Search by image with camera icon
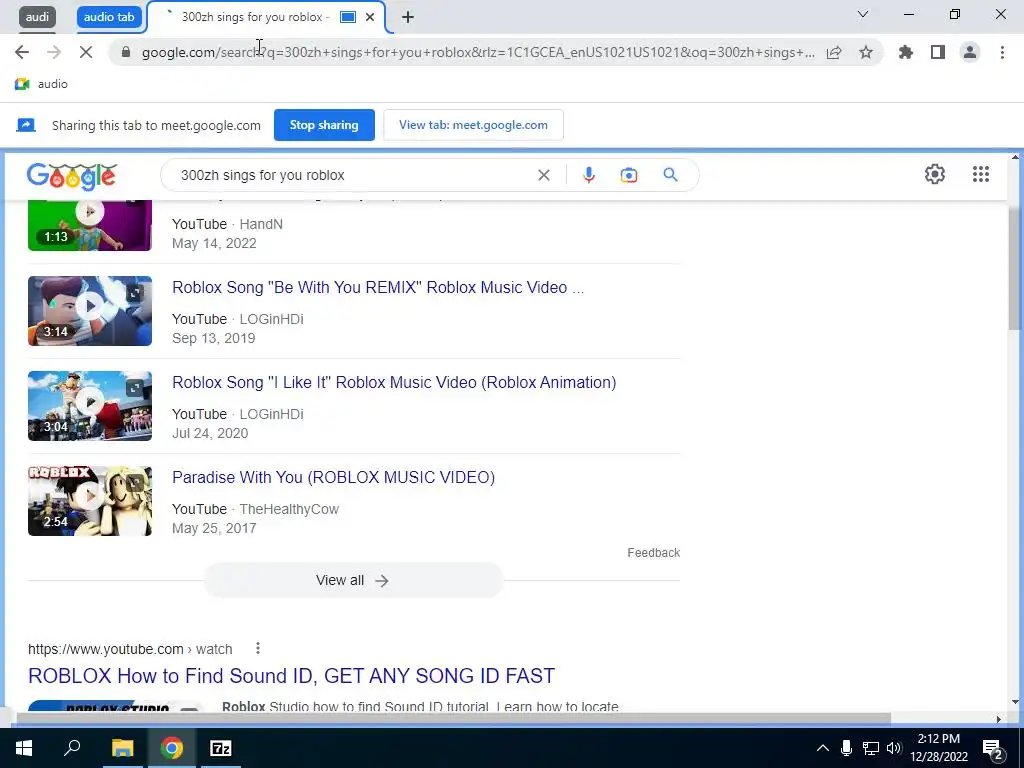The height and width of the screenshot is (768, 1024). coord(629,175)
